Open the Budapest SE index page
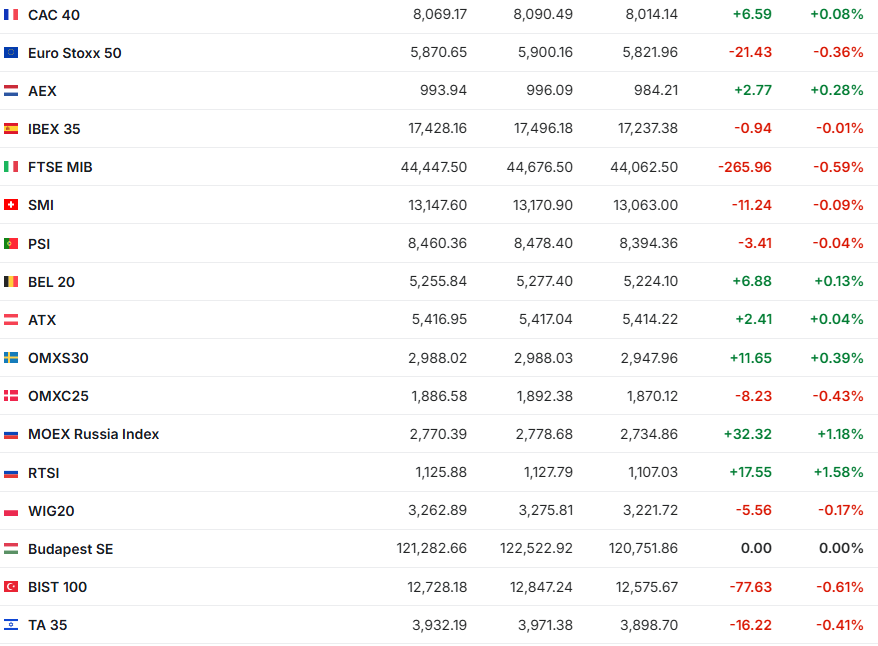 [x=70, y=549]
